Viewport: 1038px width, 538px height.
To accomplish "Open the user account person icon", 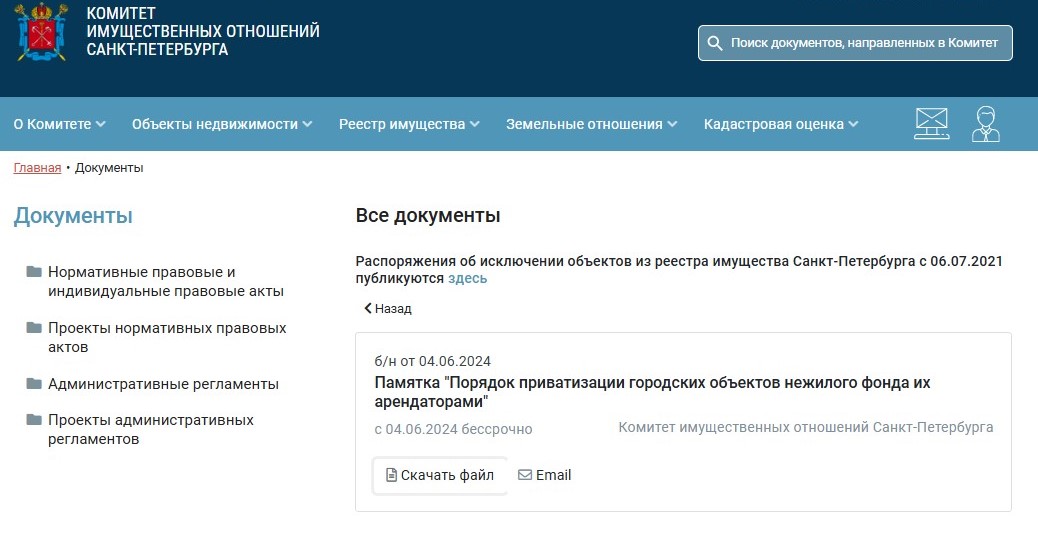I will [x=986, y=124].
